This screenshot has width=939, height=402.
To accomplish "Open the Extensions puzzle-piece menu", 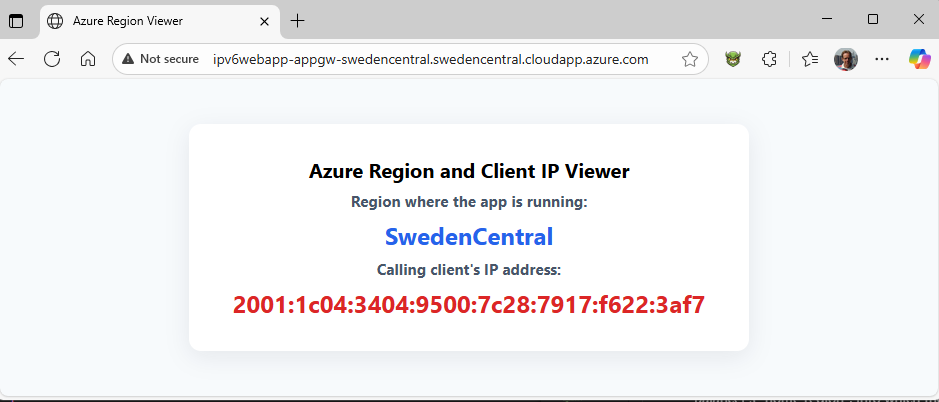I will pos(769,59).
